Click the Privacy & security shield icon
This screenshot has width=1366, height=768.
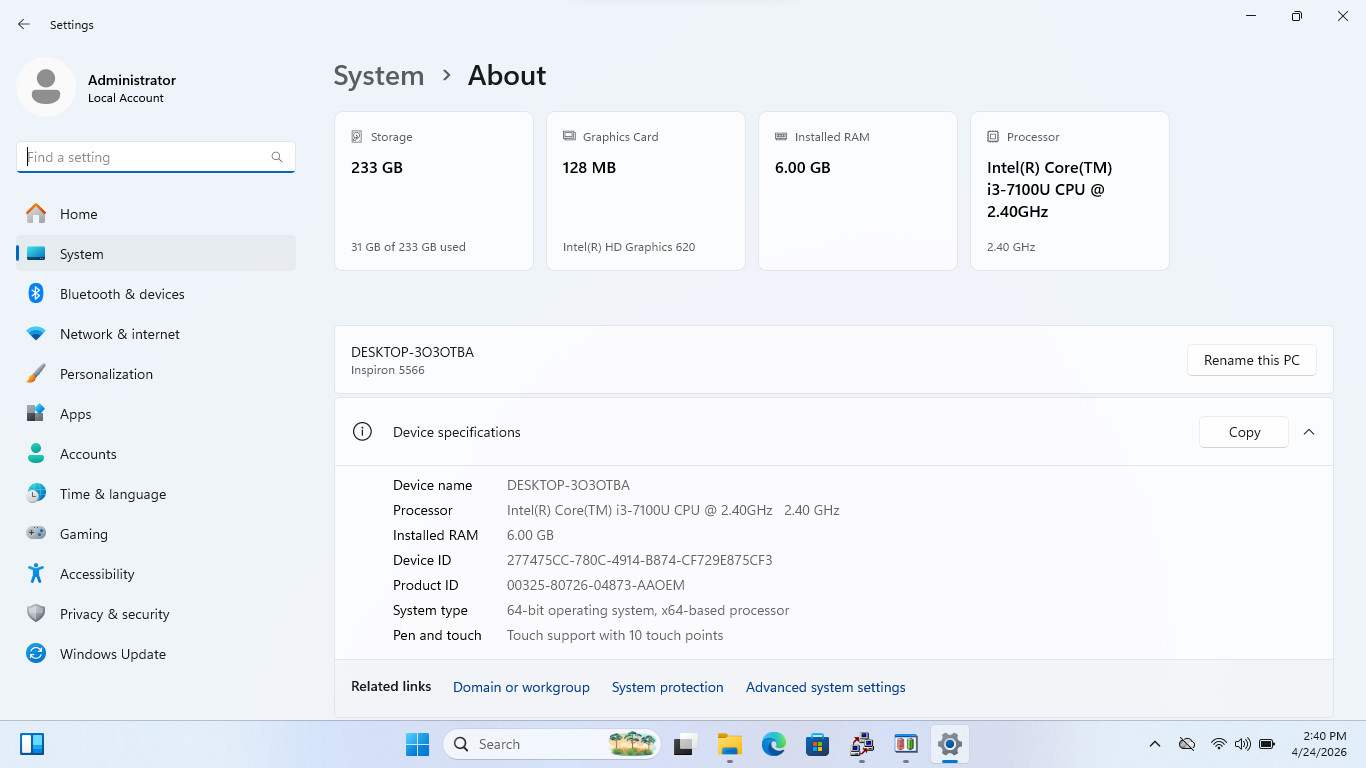tap(36, 613)
